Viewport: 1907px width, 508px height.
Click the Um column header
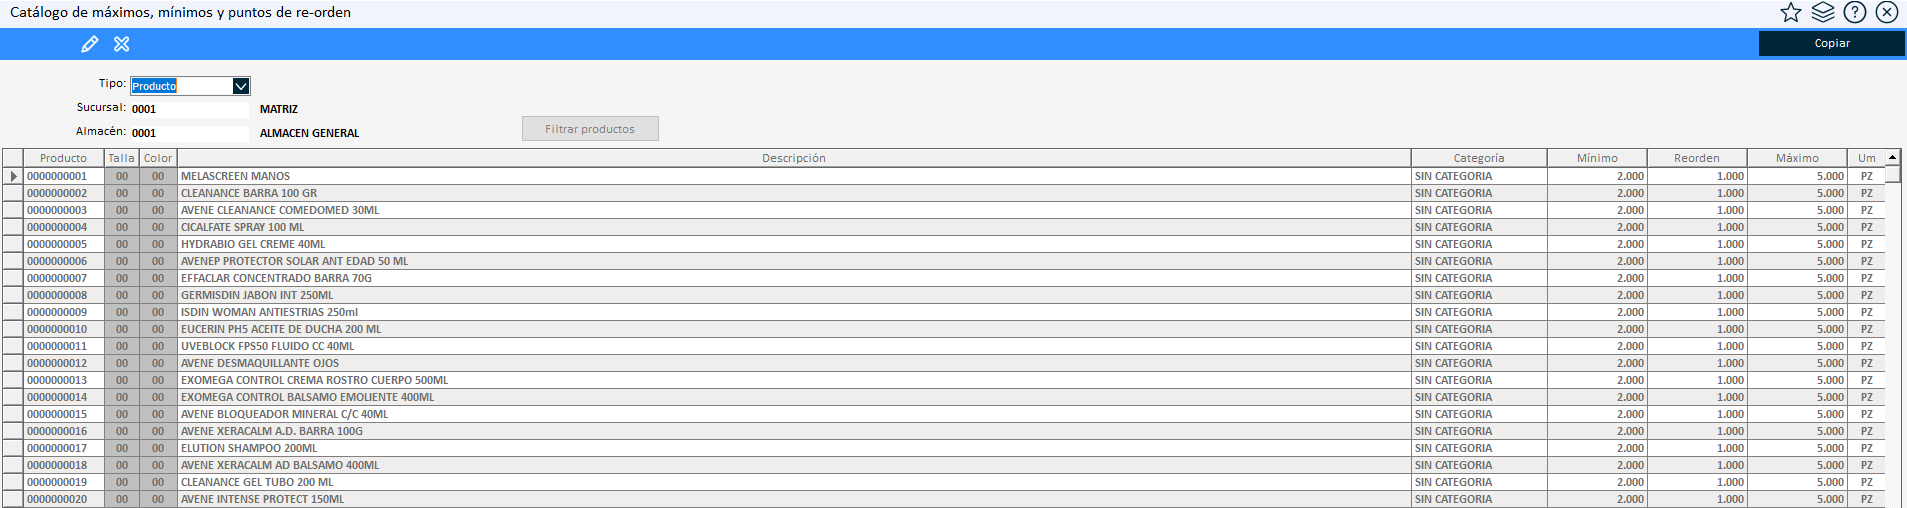[1867, 158]
